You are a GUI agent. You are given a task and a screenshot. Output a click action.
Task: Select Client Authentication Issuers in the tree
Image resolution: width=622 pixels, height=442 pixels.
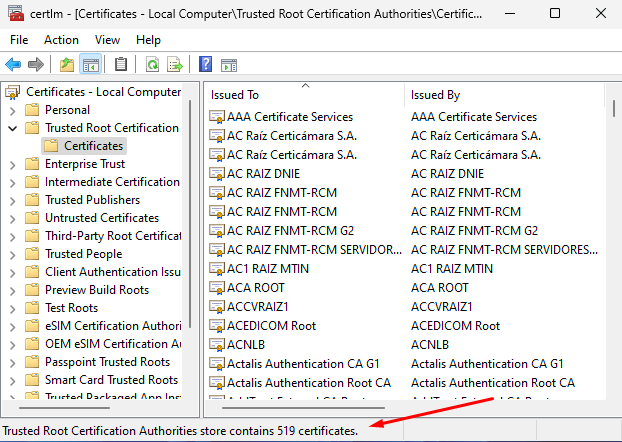pos(113,272)
